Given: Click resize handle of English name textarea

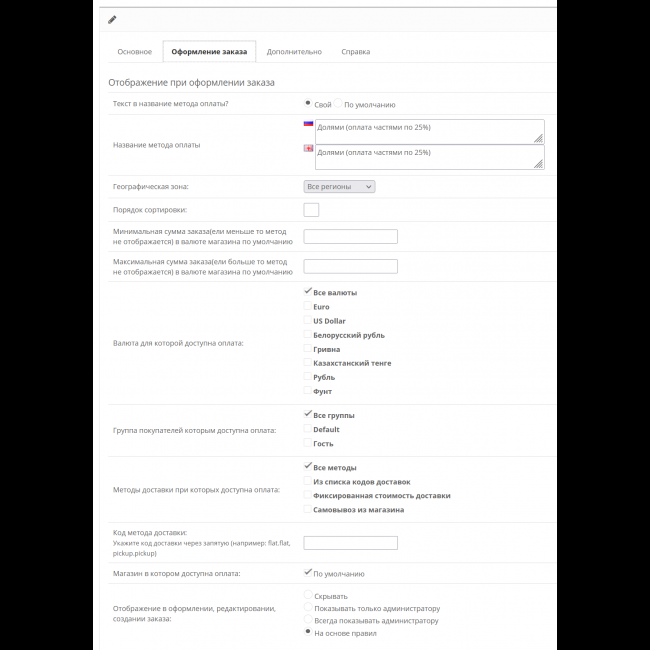Looking at the screenshot, I should click(539, 163).
